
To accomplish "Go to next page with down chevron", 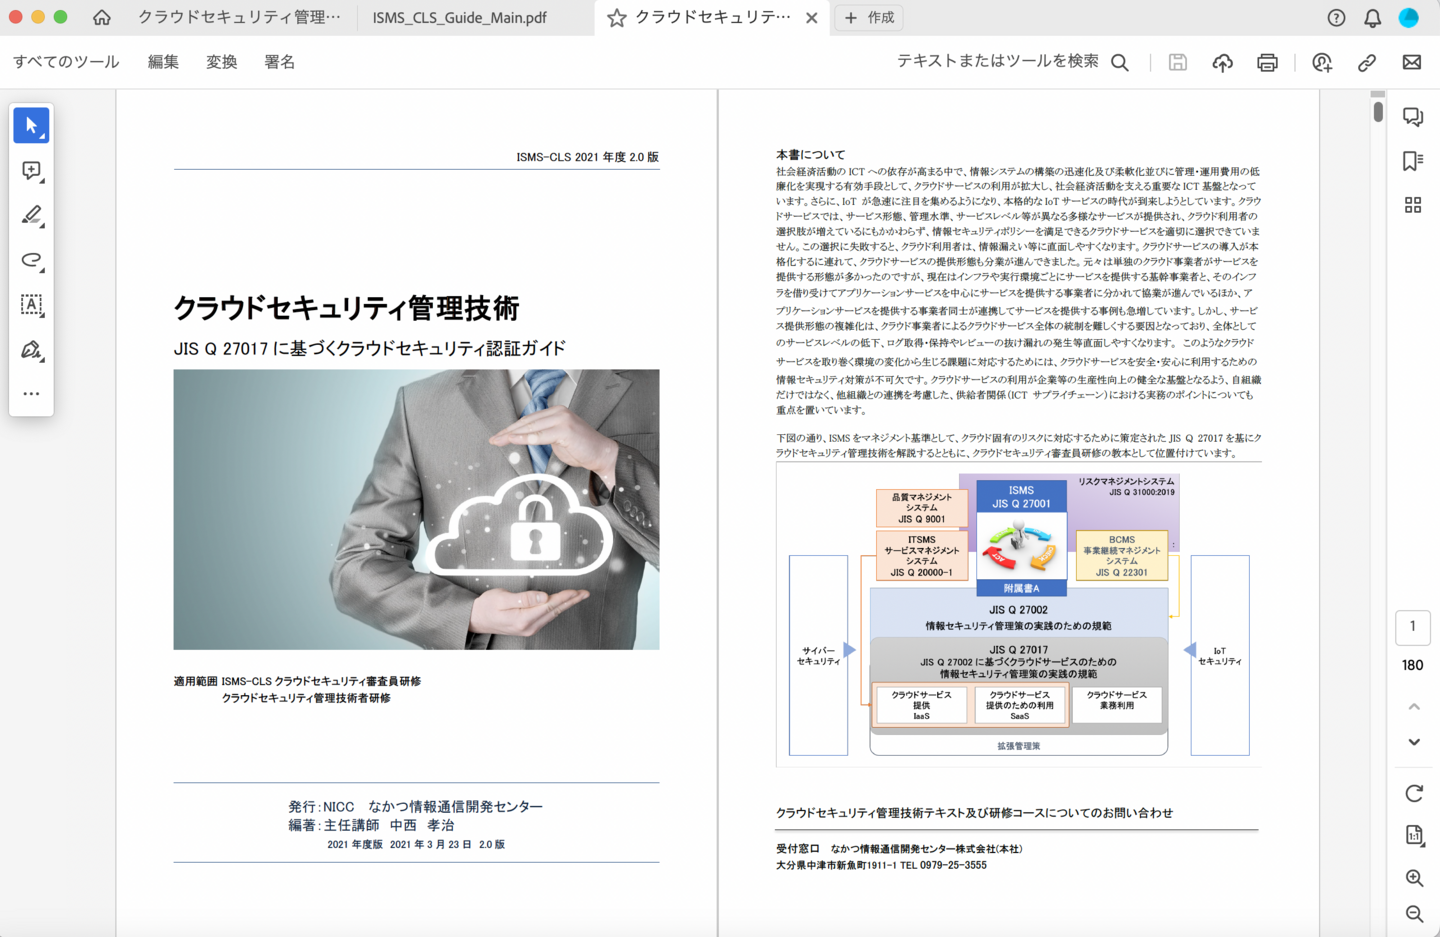I will (x=1414, y=742).
